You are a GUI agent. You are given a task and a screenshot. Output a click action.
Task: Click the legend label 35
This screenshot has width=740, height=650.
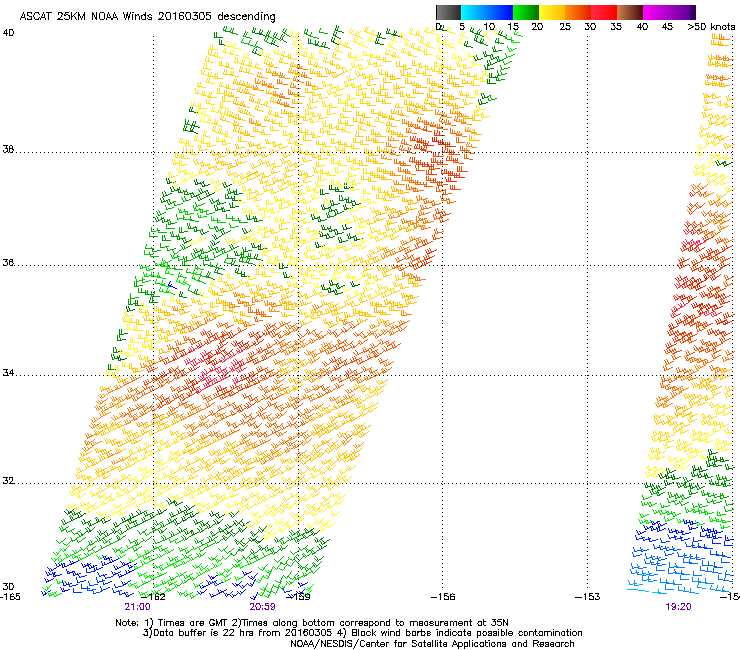[616, 27]
